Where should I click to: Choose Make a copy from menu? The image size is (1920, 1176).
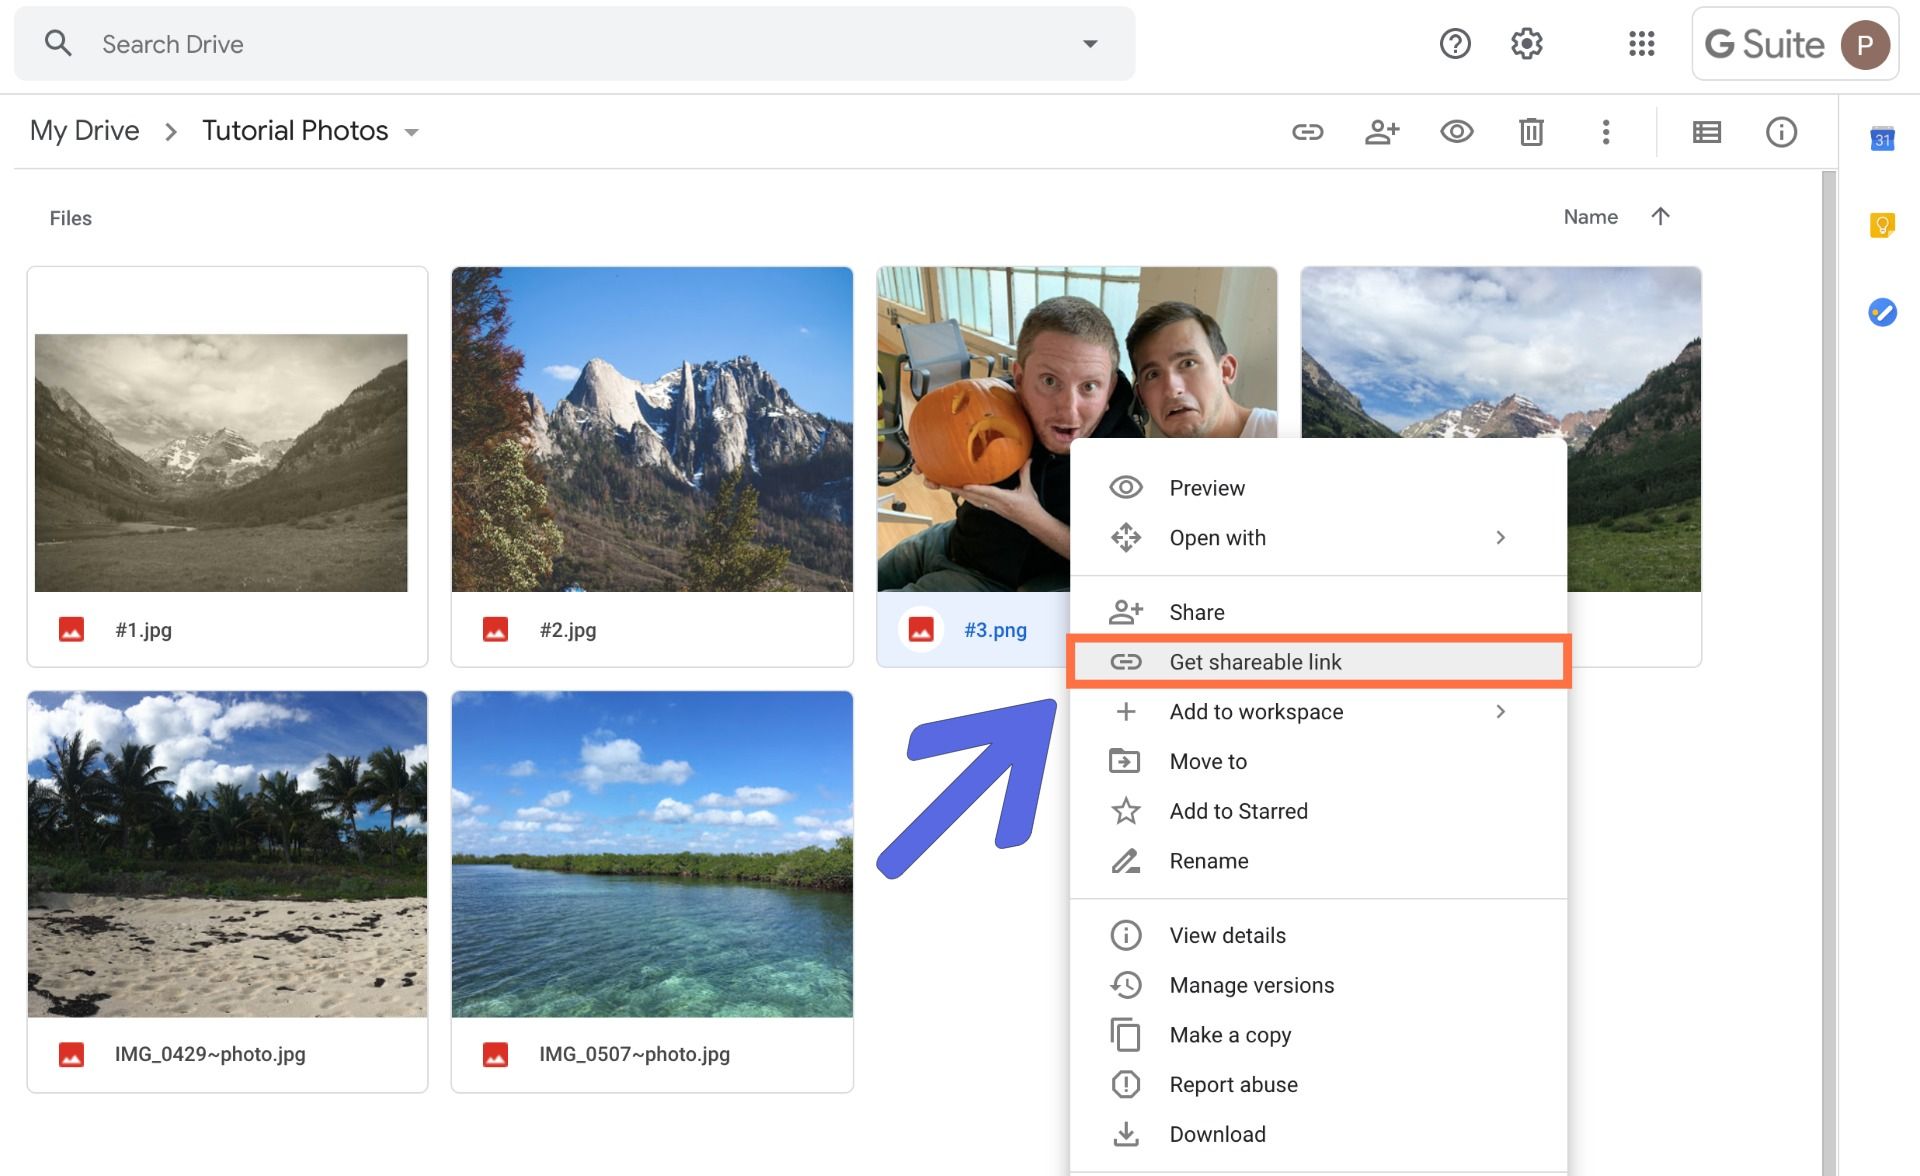1230,1035
